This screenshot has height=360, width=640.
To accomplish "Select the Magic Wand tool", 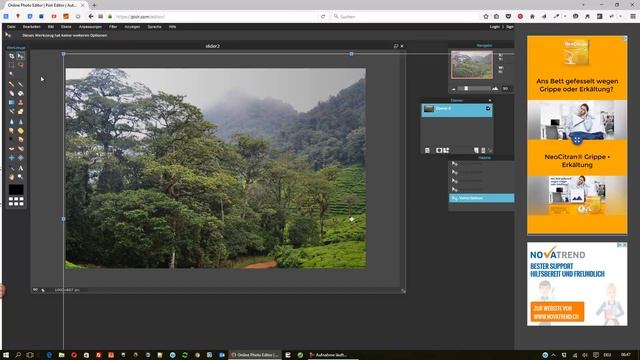I will coord(11,74).
